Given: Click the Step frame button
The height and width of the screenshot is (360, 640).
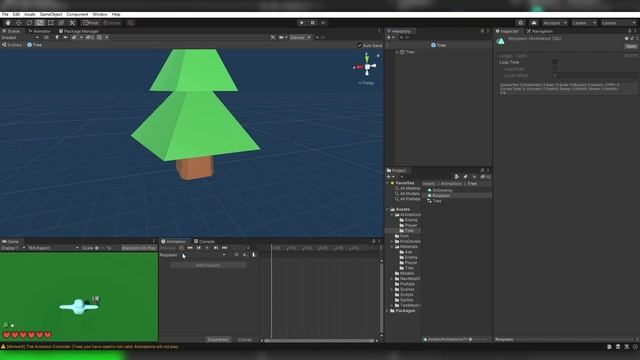Looking at the screenshot, I should click(323, 23).
